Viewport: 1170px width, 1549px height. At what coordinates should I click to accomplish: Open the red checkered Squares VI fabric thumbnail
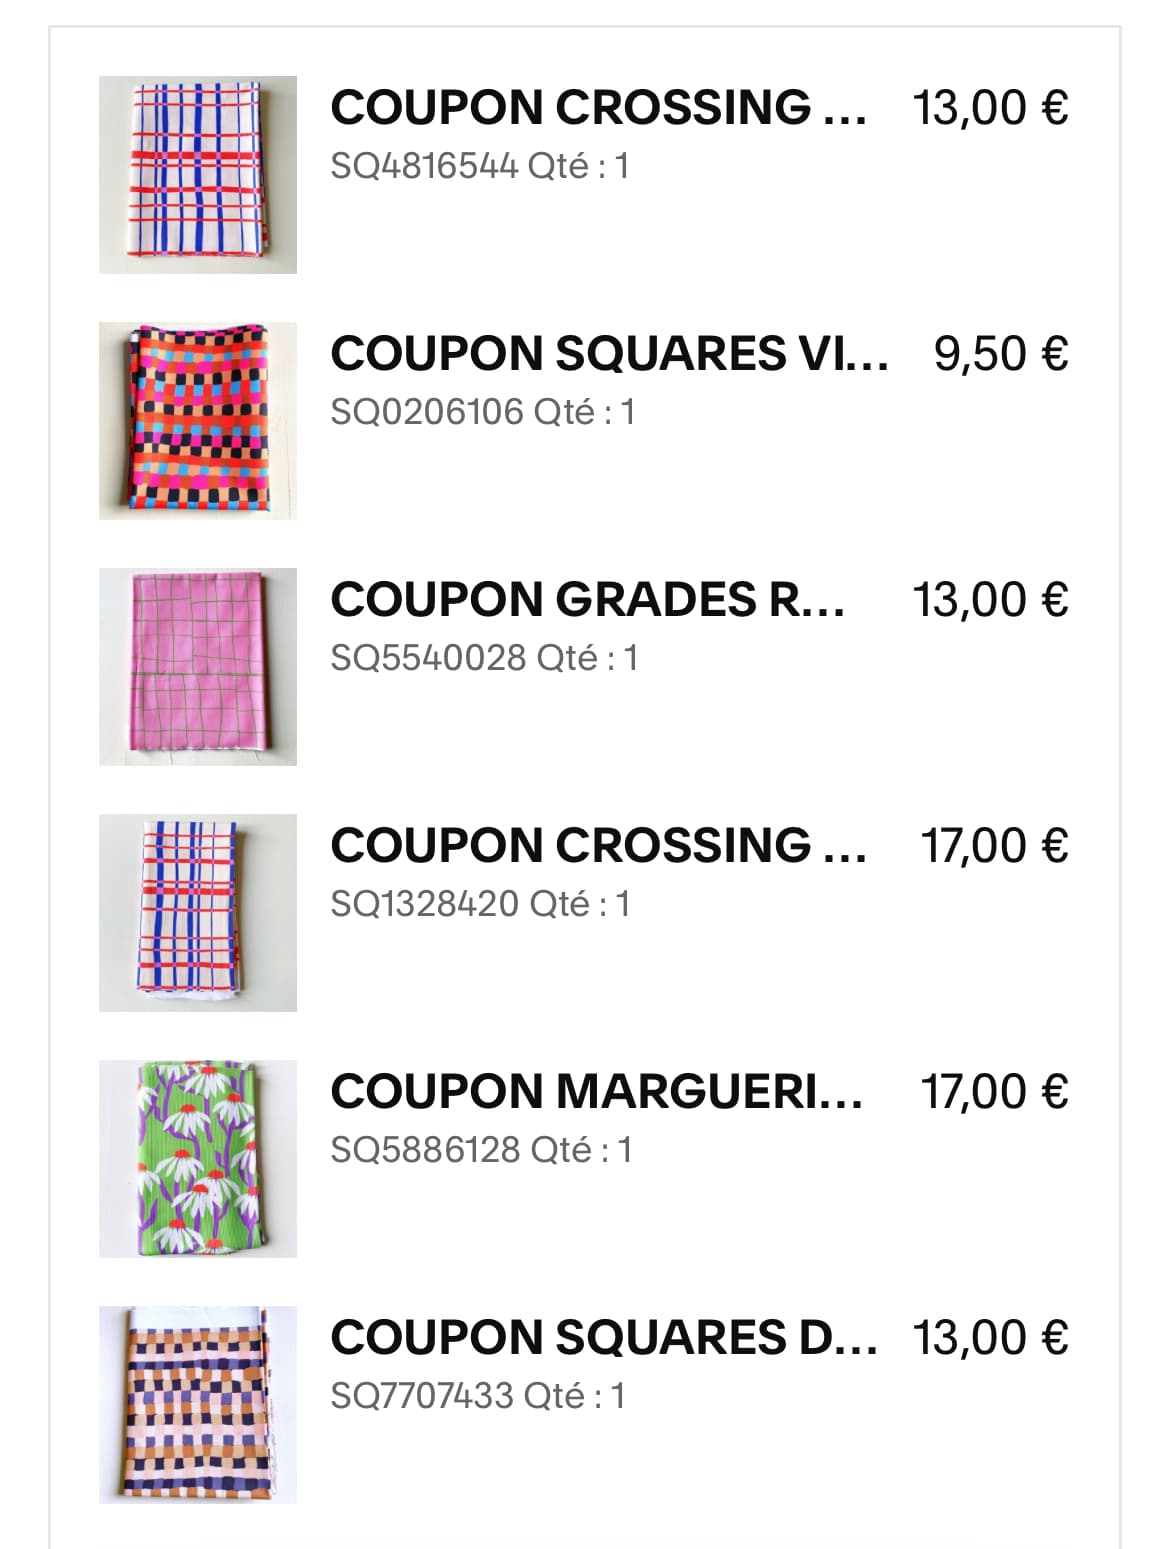tap(198, 421)
